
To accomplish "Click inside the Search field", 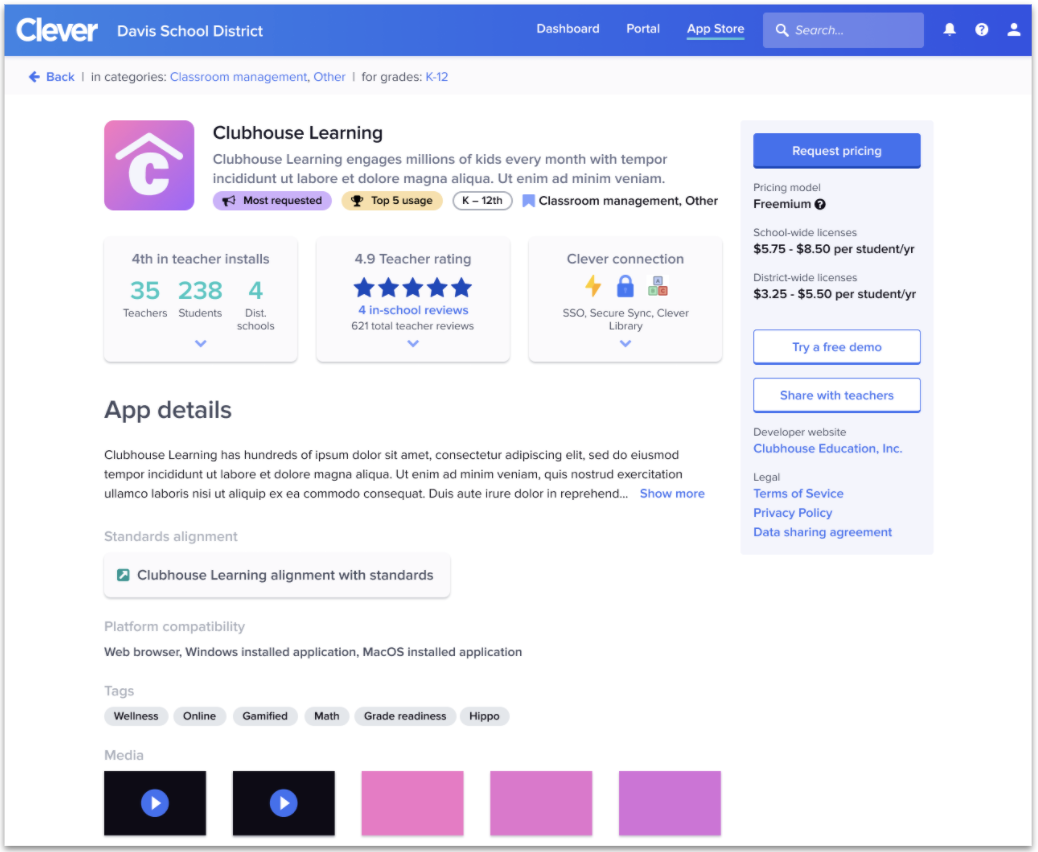I will (843, 29).
